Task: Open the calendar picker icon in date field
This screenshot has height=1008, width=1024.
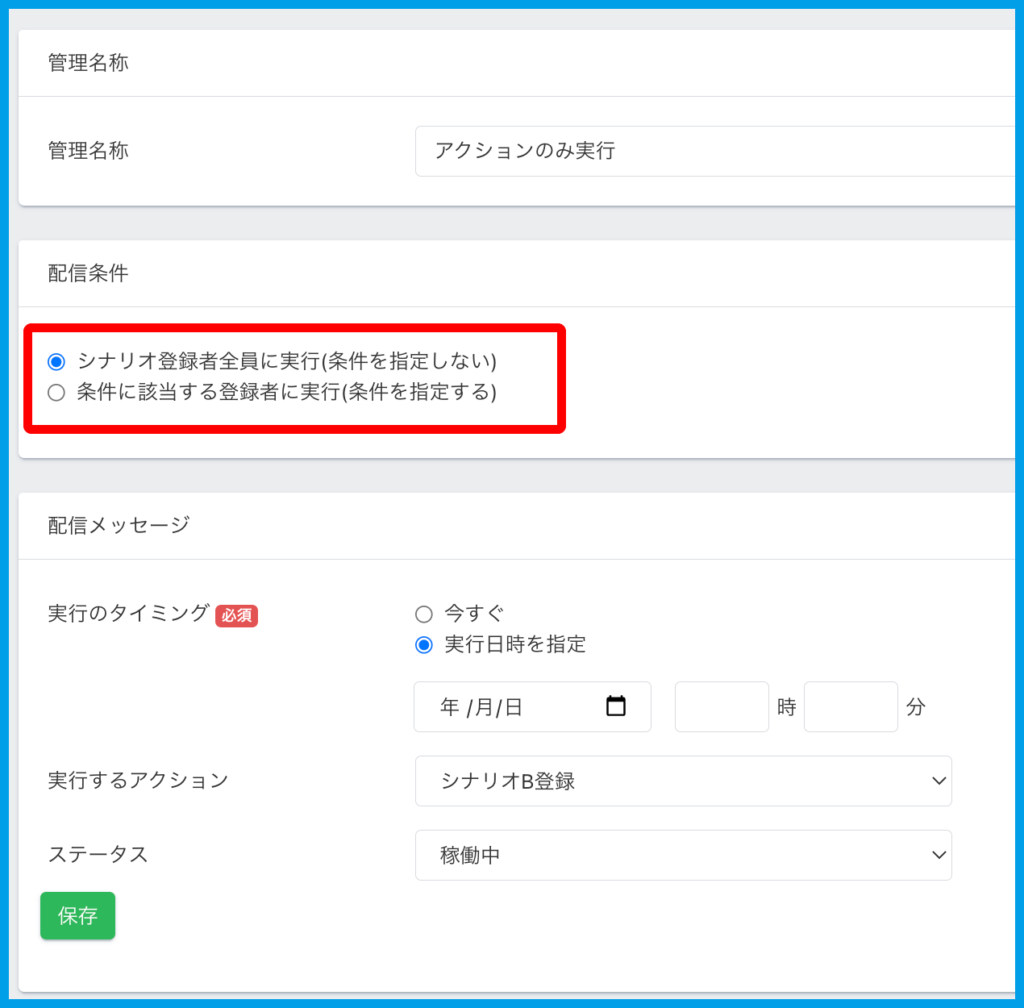Action: [x=616, y=706]
